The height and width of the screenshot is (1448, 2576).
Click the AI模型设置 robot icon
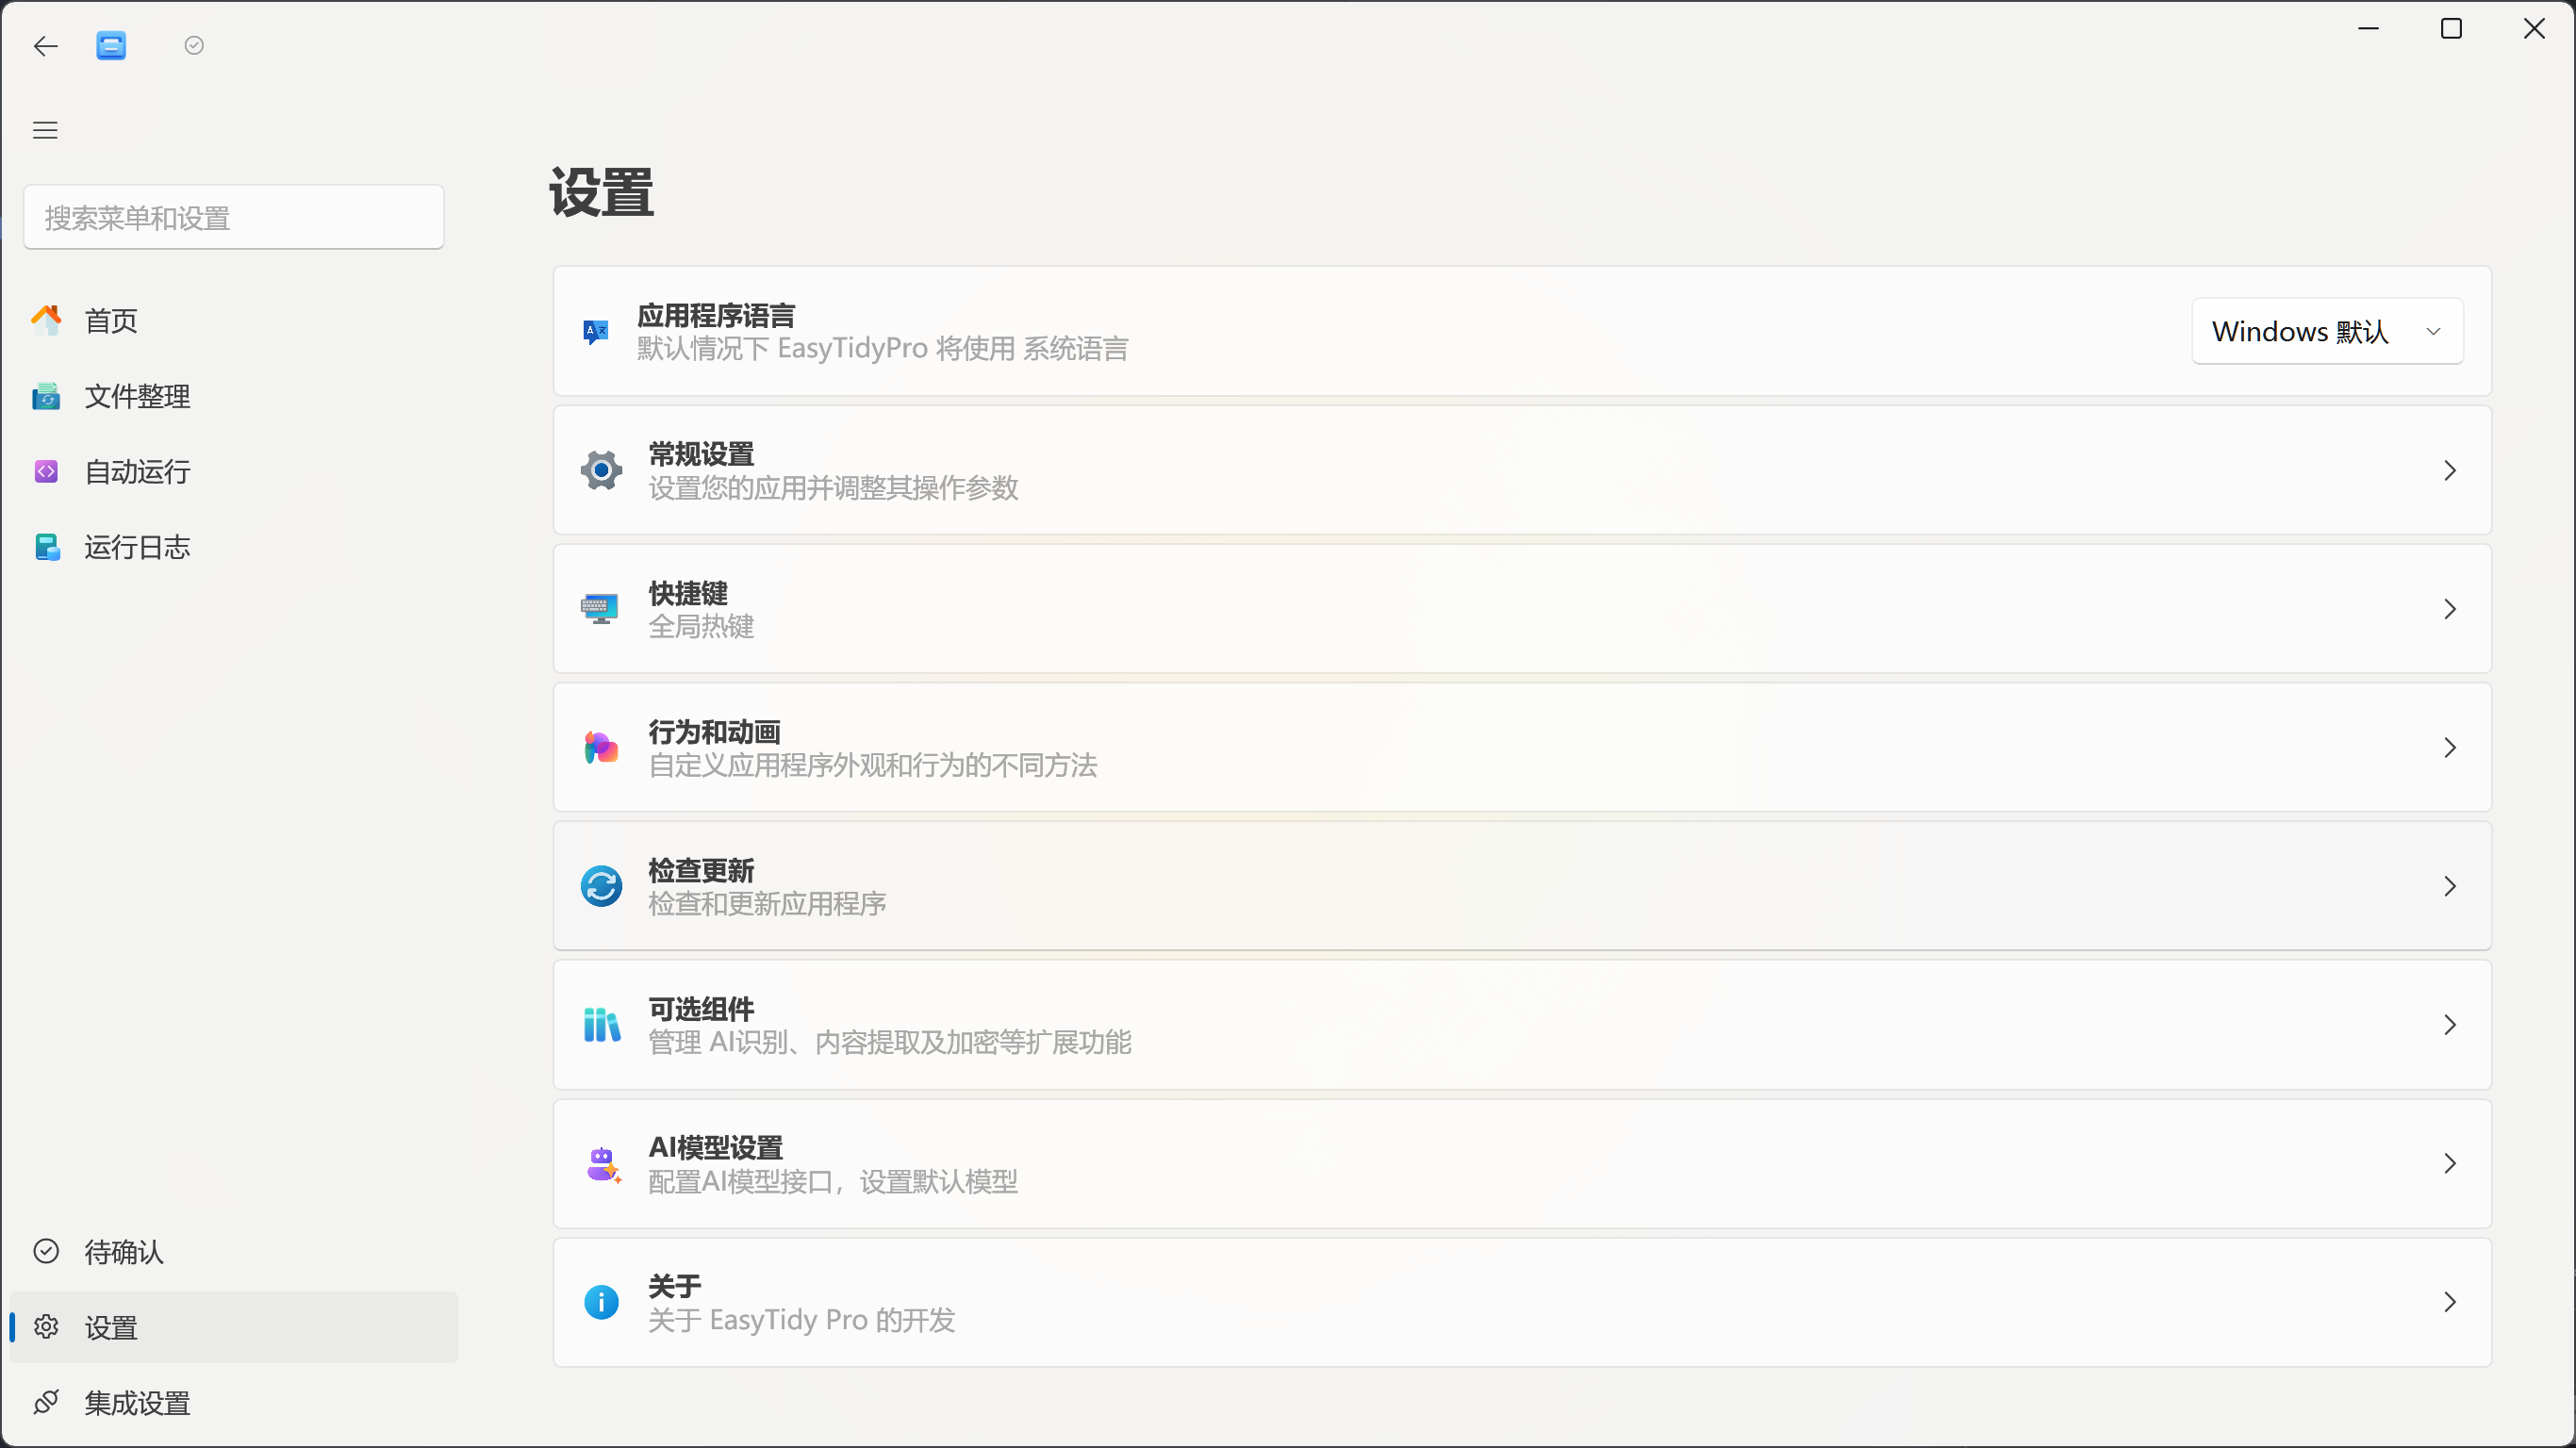pos(603,1164)
